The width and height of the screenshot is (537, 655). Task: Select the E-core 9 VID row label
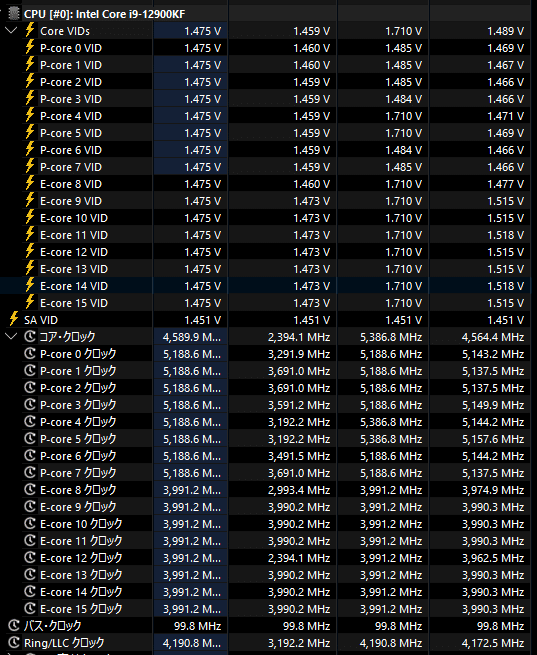point(71,201)
